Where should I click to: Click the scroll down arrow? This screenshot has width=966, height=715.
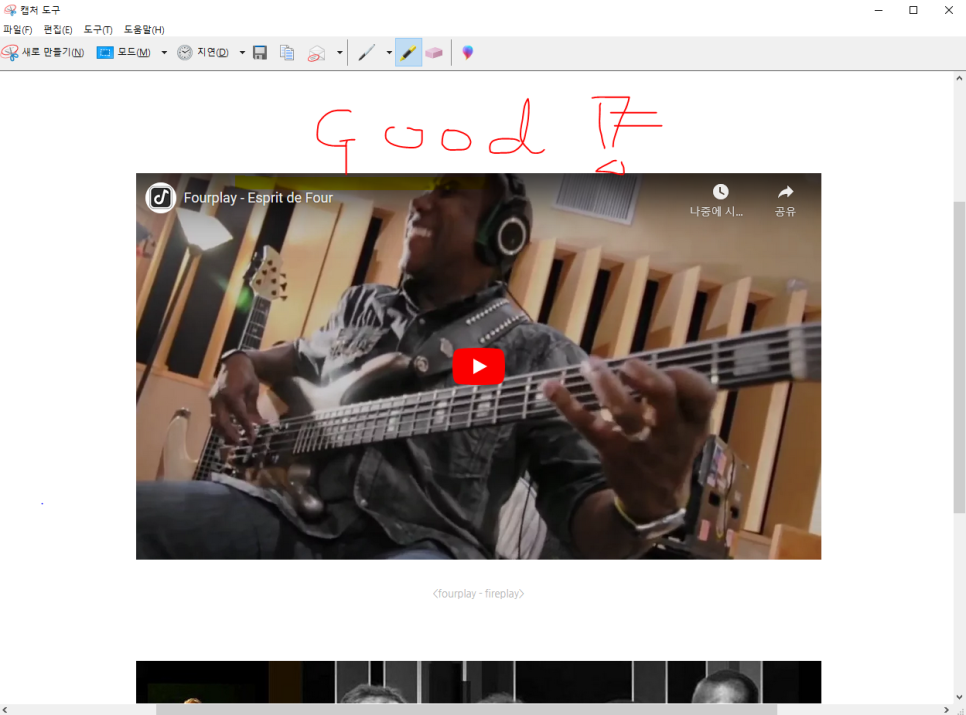point(959,697)
